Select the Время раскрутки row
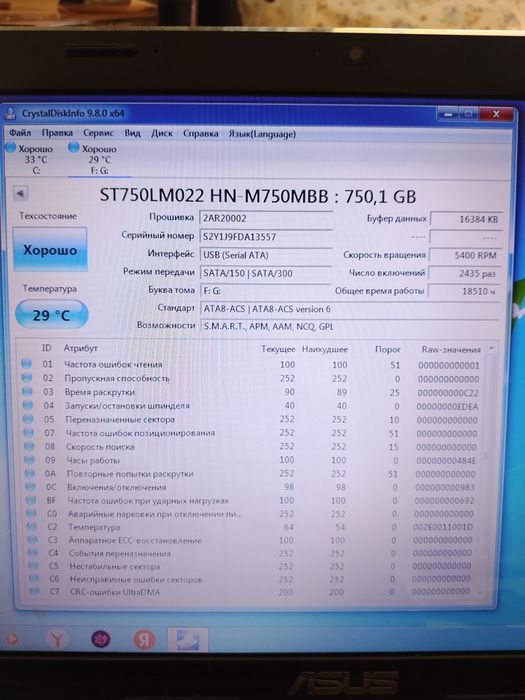 (251, 392)
